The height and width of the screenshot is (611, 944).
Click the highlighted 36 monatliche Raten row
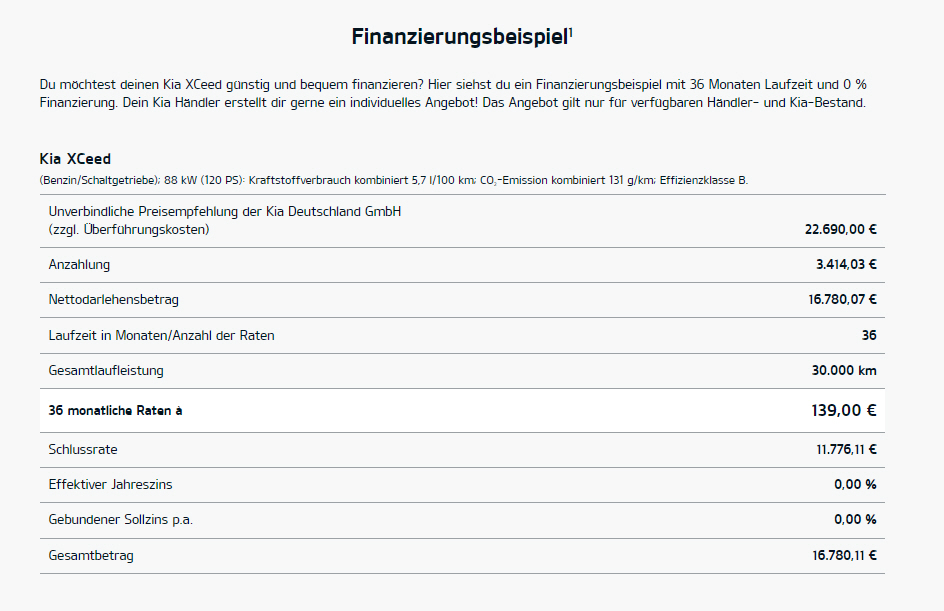[x=462, y=411]
